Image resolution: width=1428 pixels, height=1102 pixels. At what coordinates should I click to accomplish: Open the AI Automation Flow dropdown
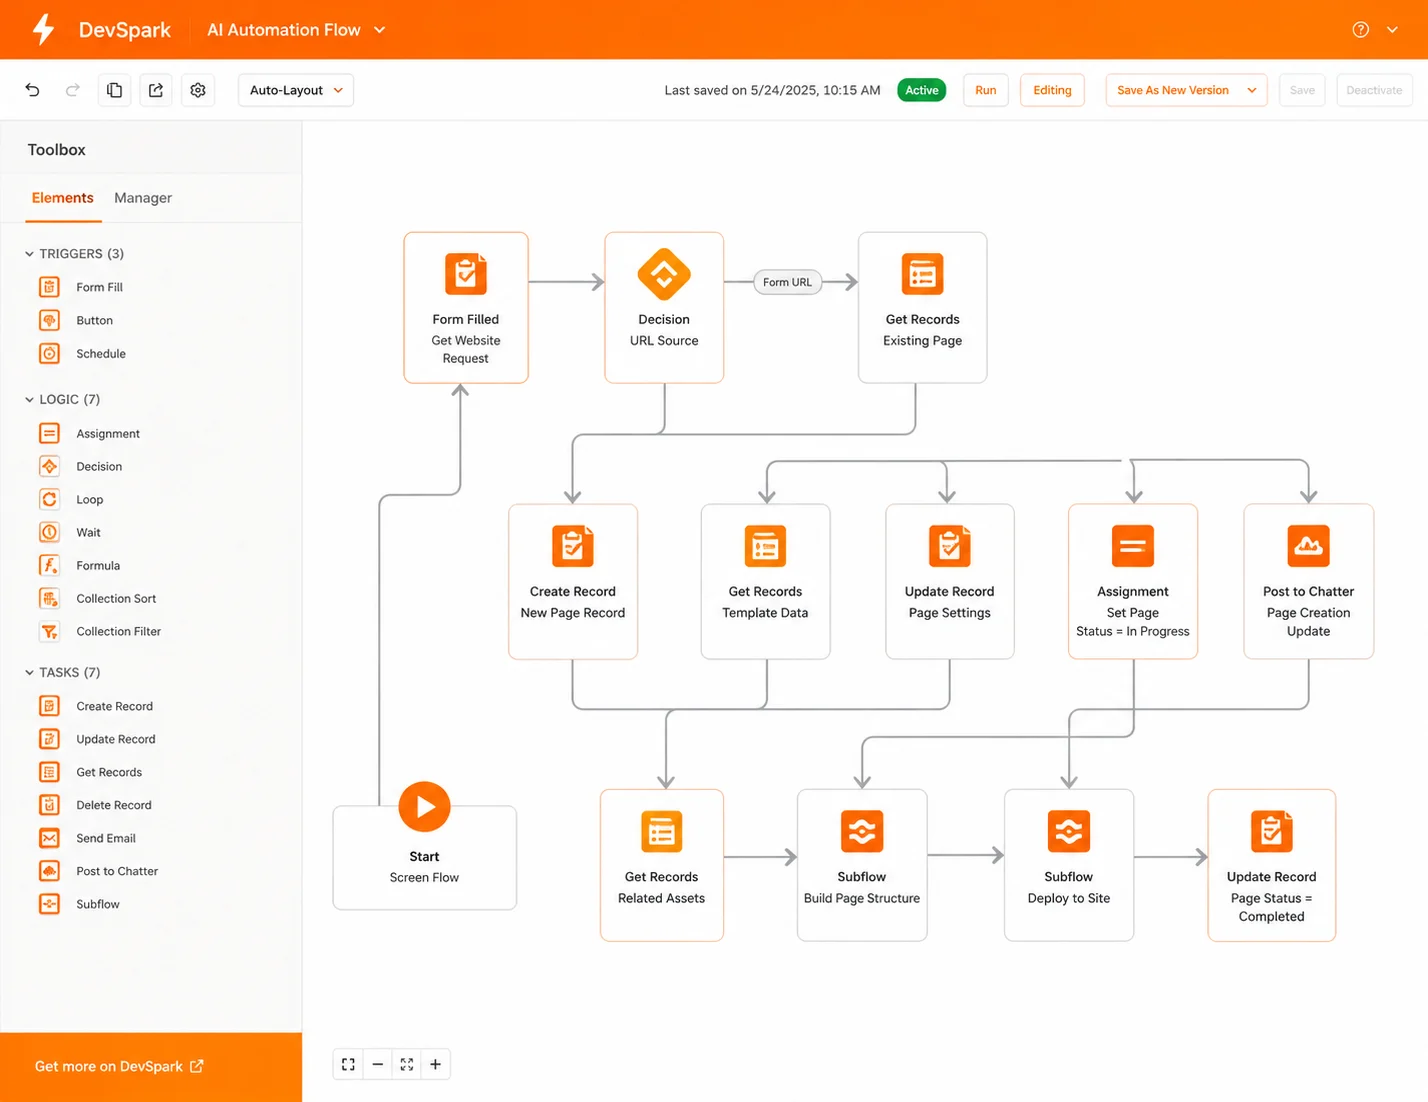(296, 30)
